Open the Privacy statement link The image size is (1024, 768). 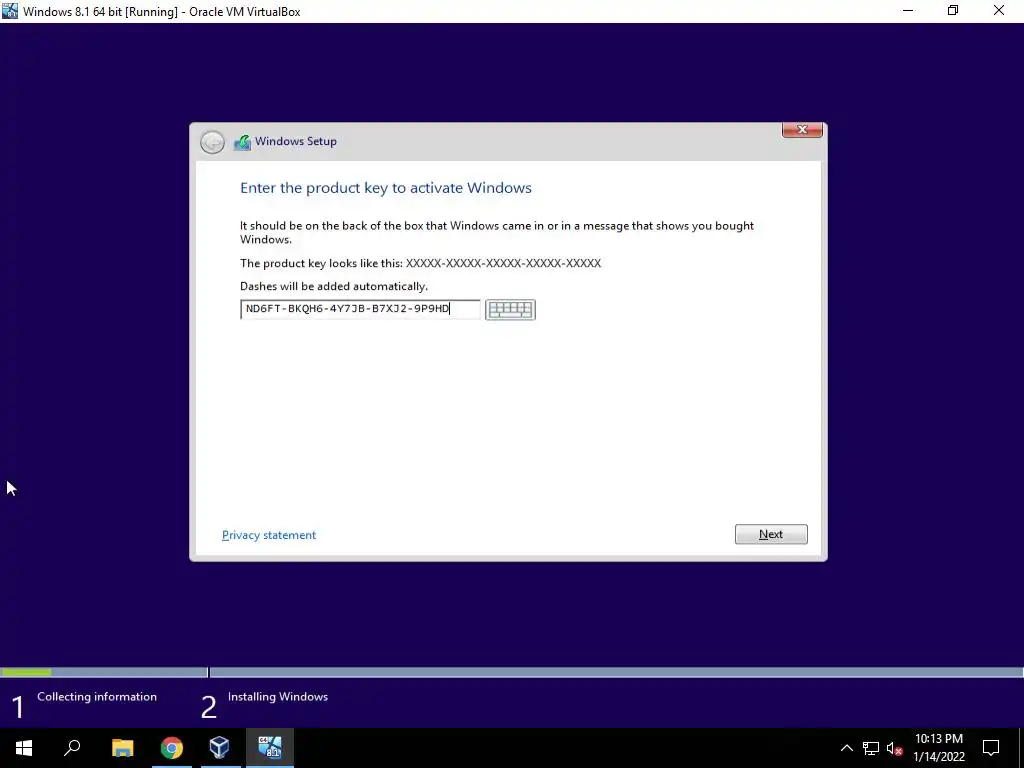[269, 535]
